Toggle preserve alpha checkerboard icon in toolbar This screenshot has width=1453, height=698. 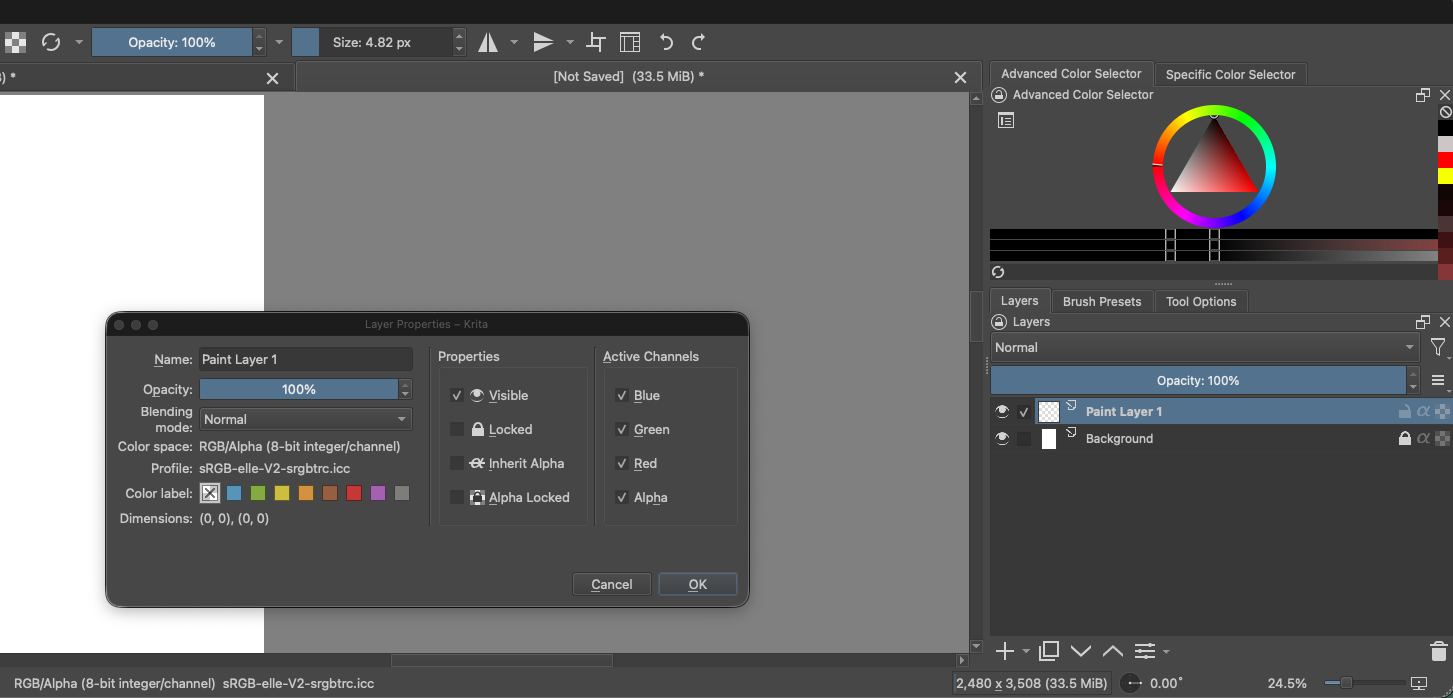[15, 42]
